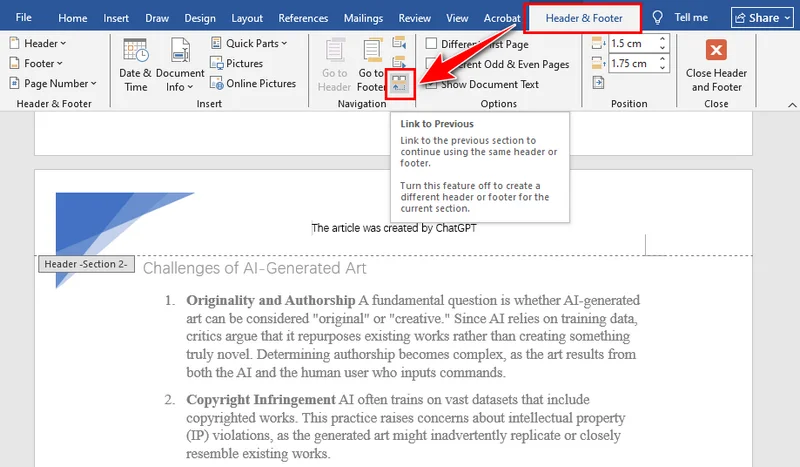
Task: Click the header text 'The article was created by ChatGPT'
Action: [394, 228]
